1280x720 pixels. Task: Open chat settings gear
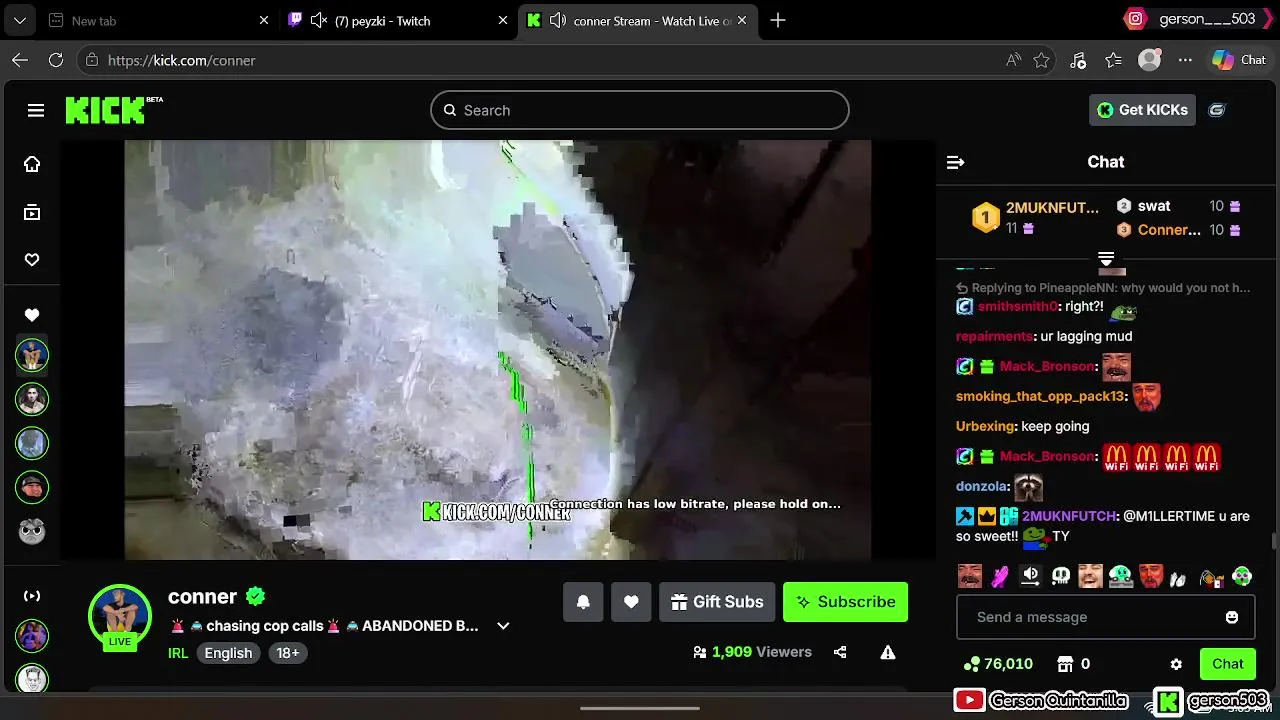1176,664
